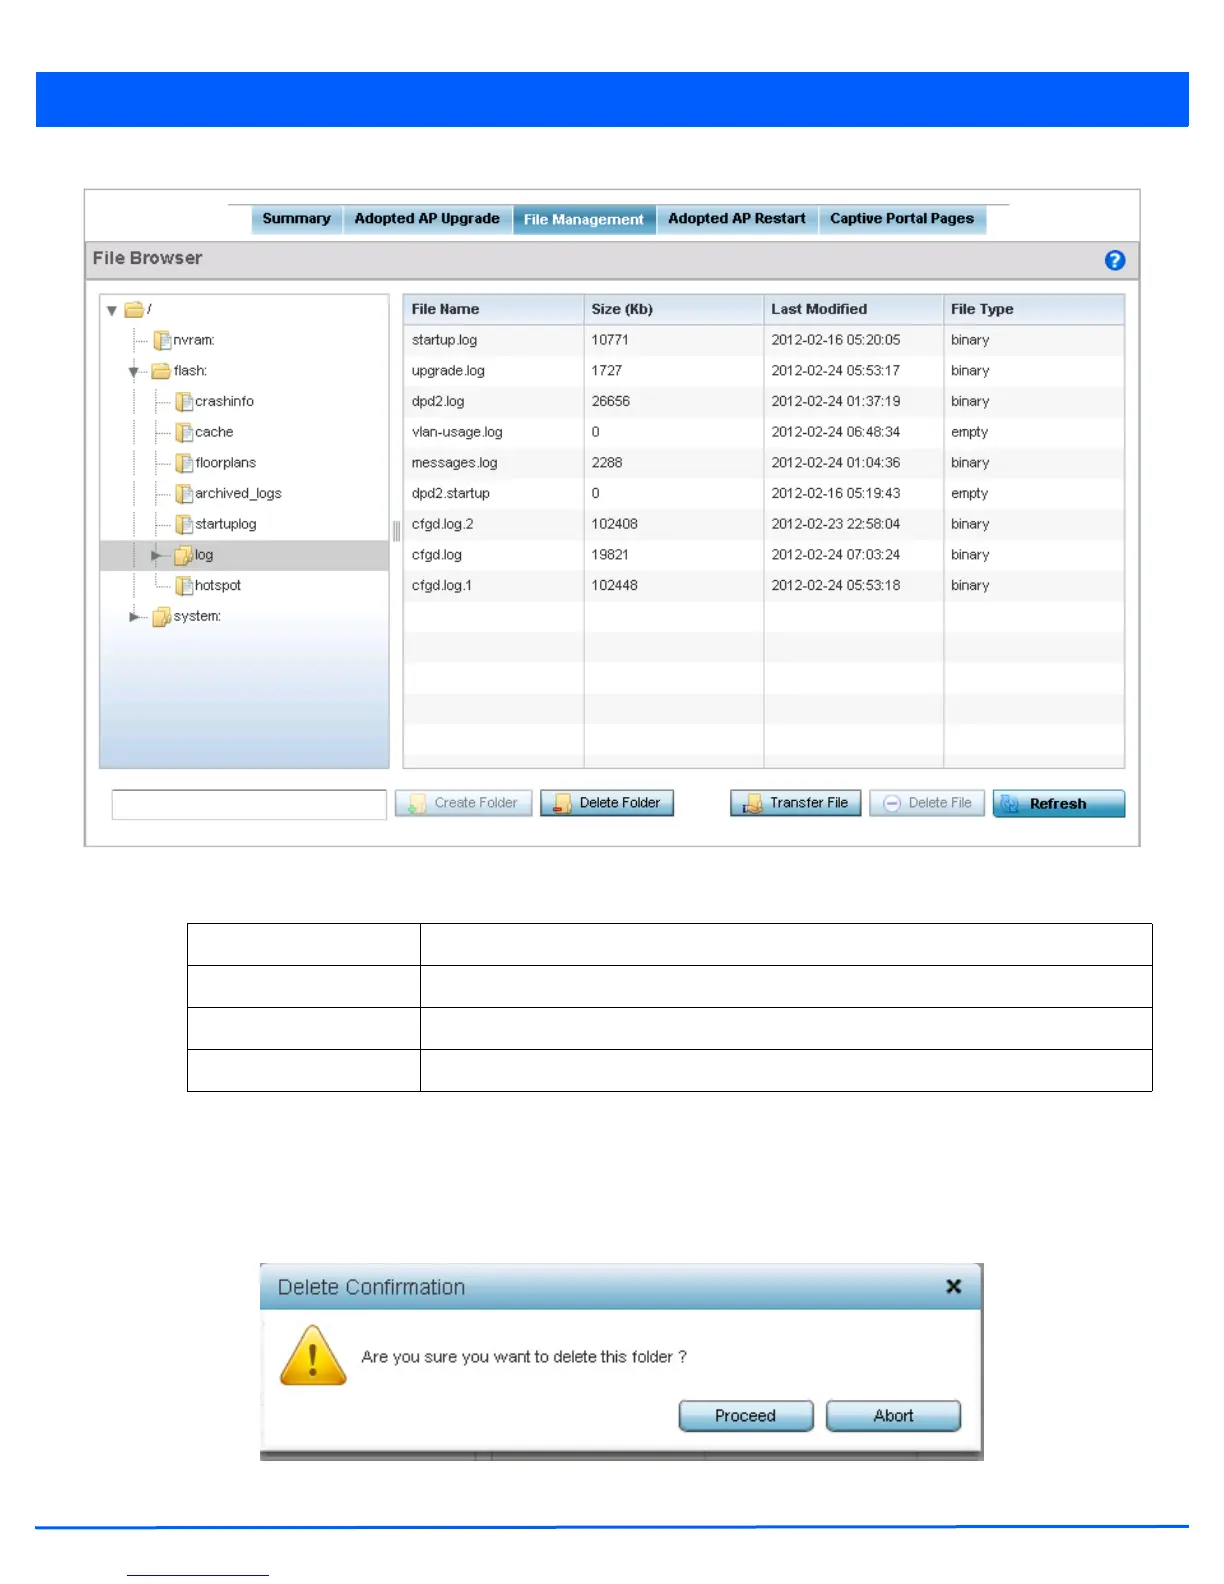The height and width of the screenshot is (1584, 1224).
Task: Click the log folder icon
Action: 184,555
